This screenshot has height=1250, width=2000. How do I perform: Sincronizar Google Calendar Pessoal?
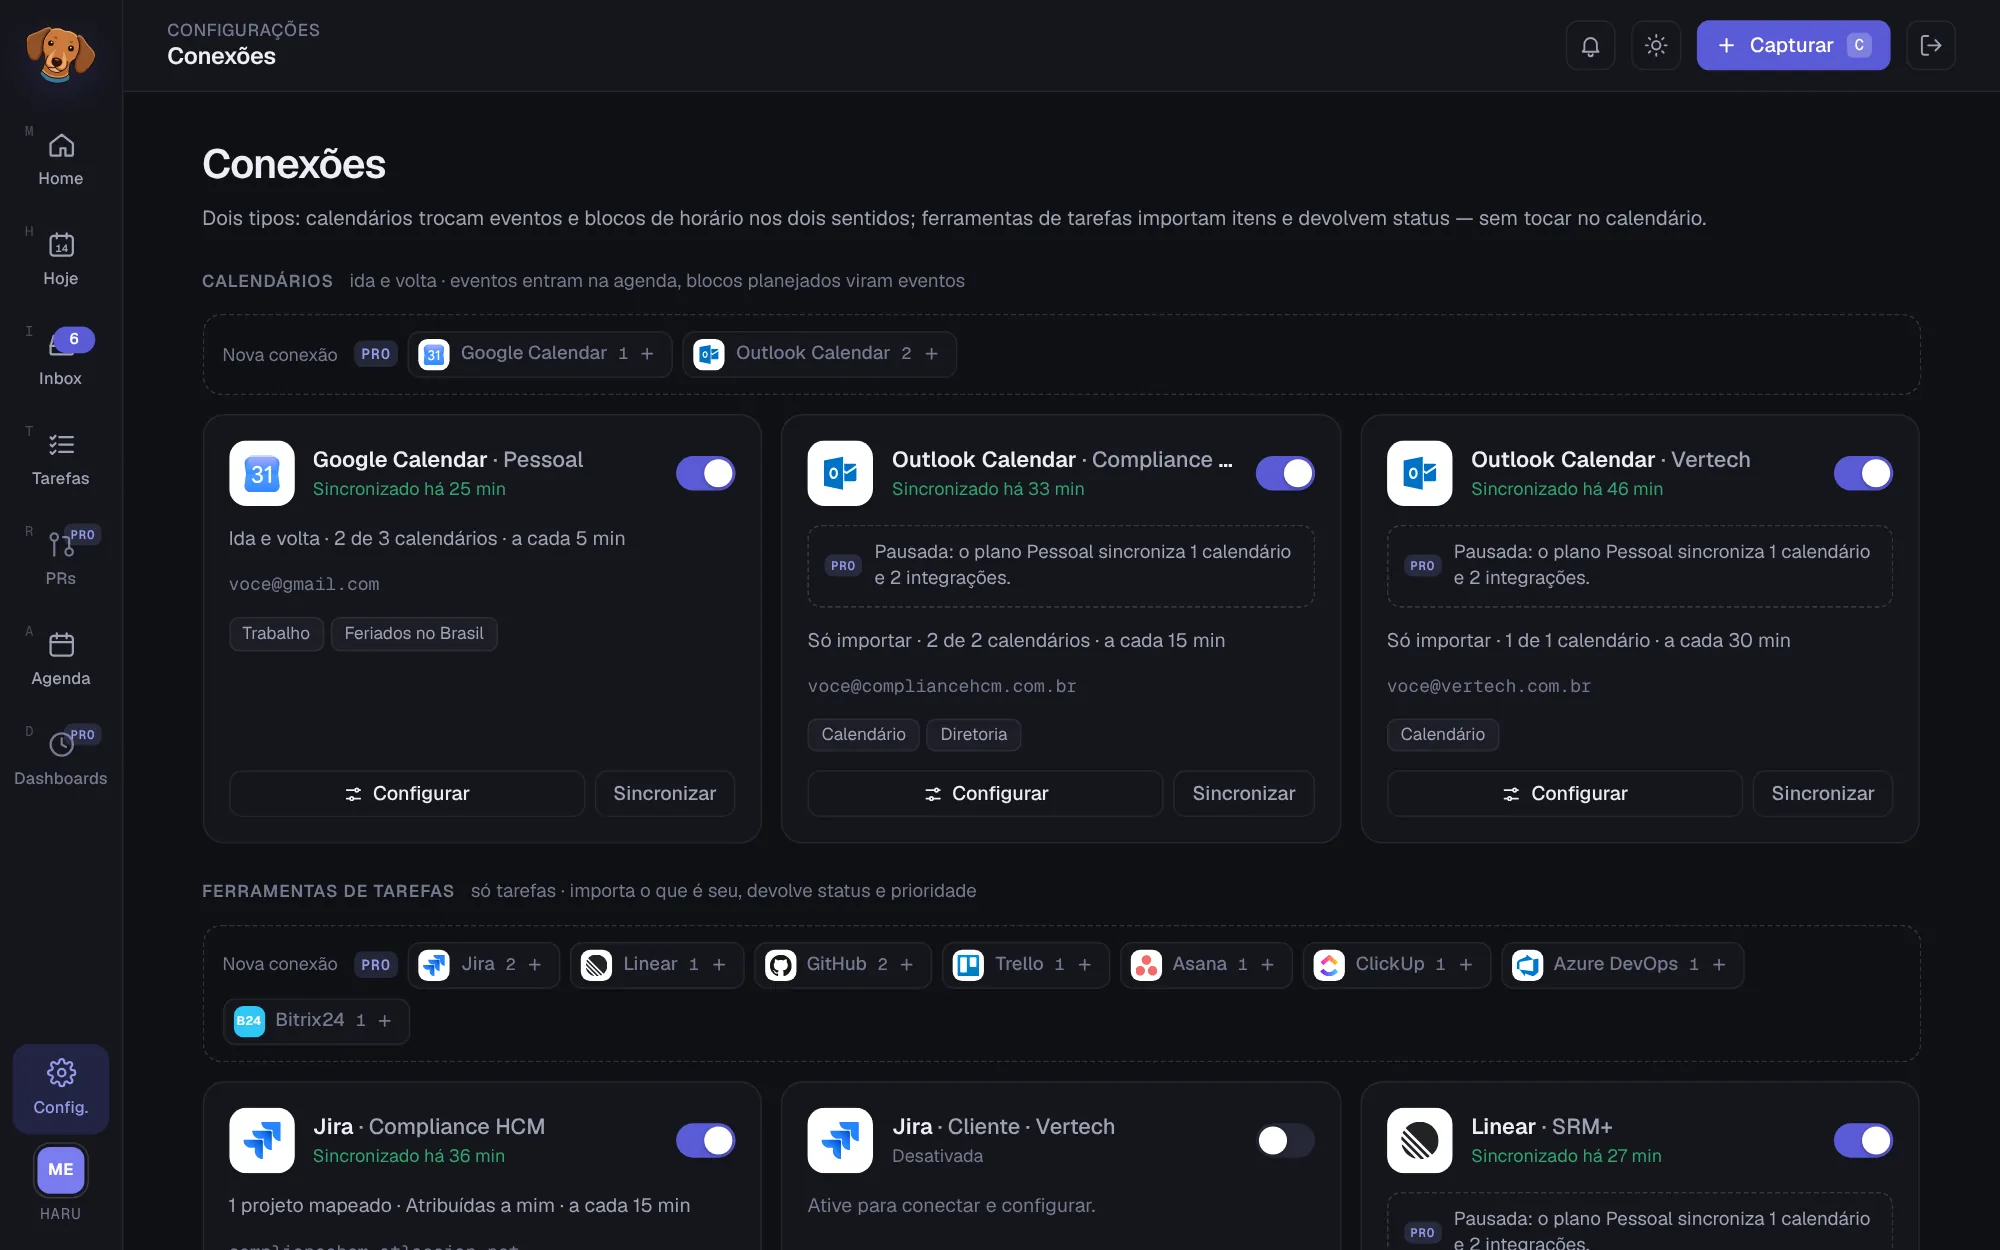[665, 794]
